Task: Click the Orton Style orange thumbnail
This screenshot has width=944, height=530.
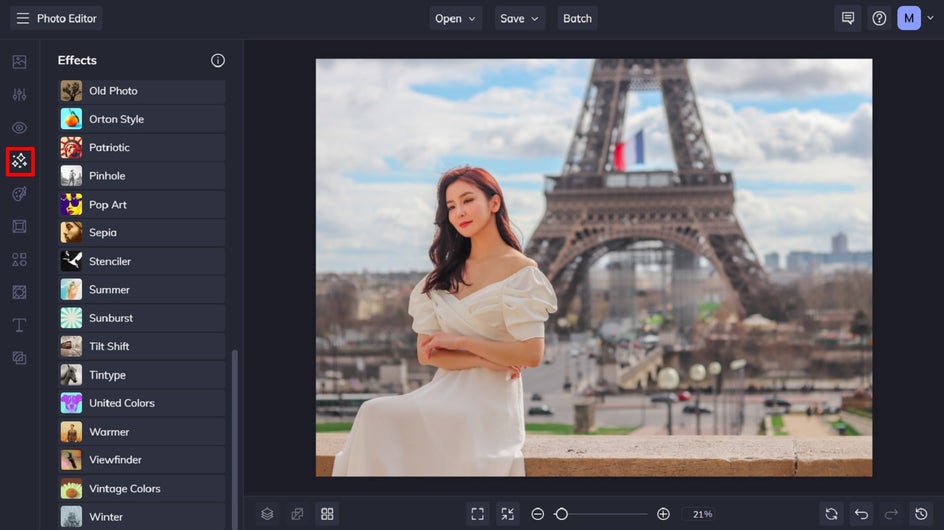Action: coord(71,119)
